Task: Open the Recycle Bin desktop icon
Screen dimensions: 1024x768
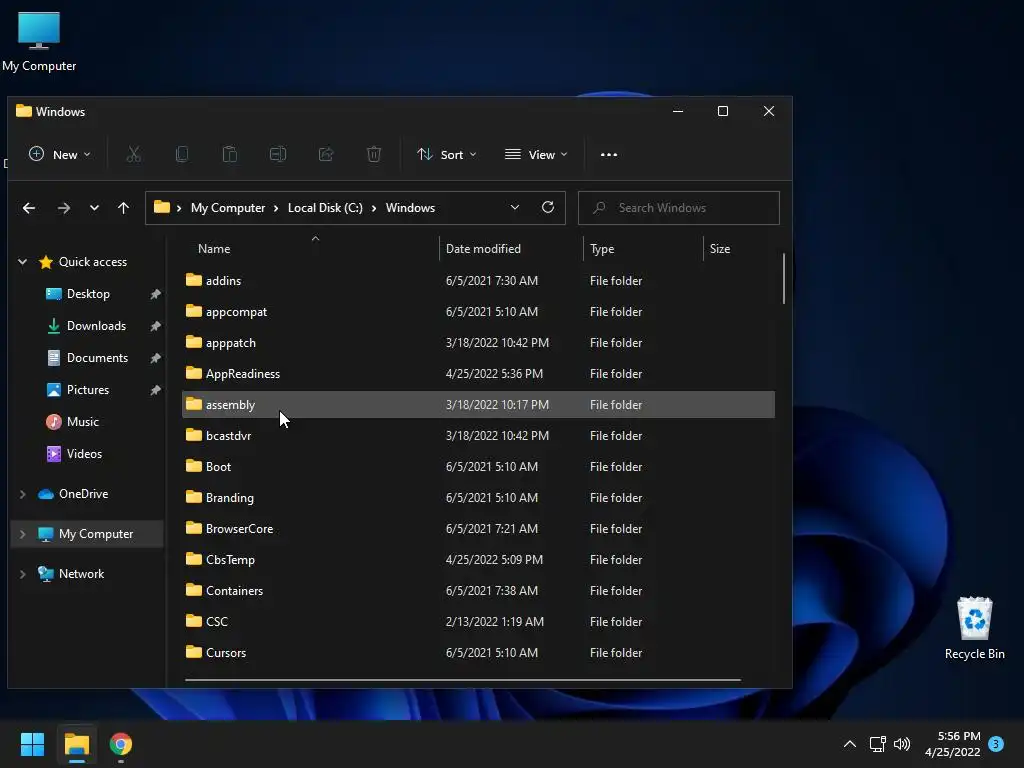Action: (974, 628)
